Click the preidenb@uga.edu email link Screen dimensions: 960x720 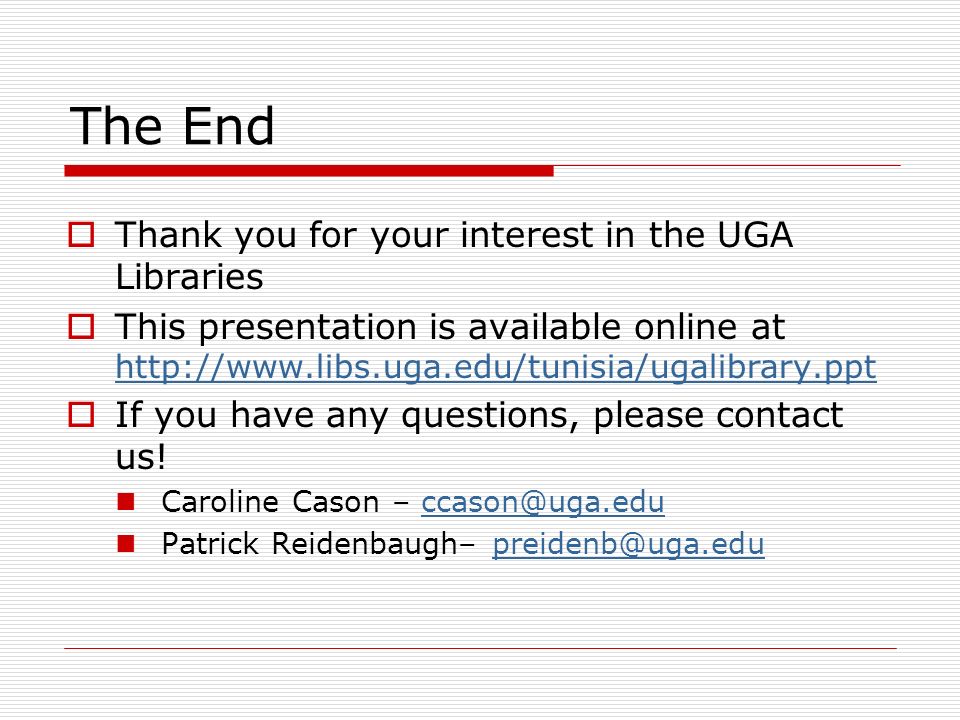coord(628,544)
